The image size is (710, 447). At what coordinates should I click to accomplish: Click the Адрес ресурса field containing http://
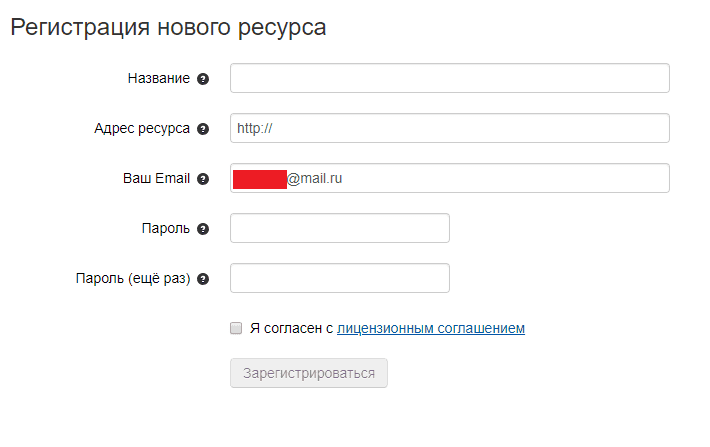(449, 128)
